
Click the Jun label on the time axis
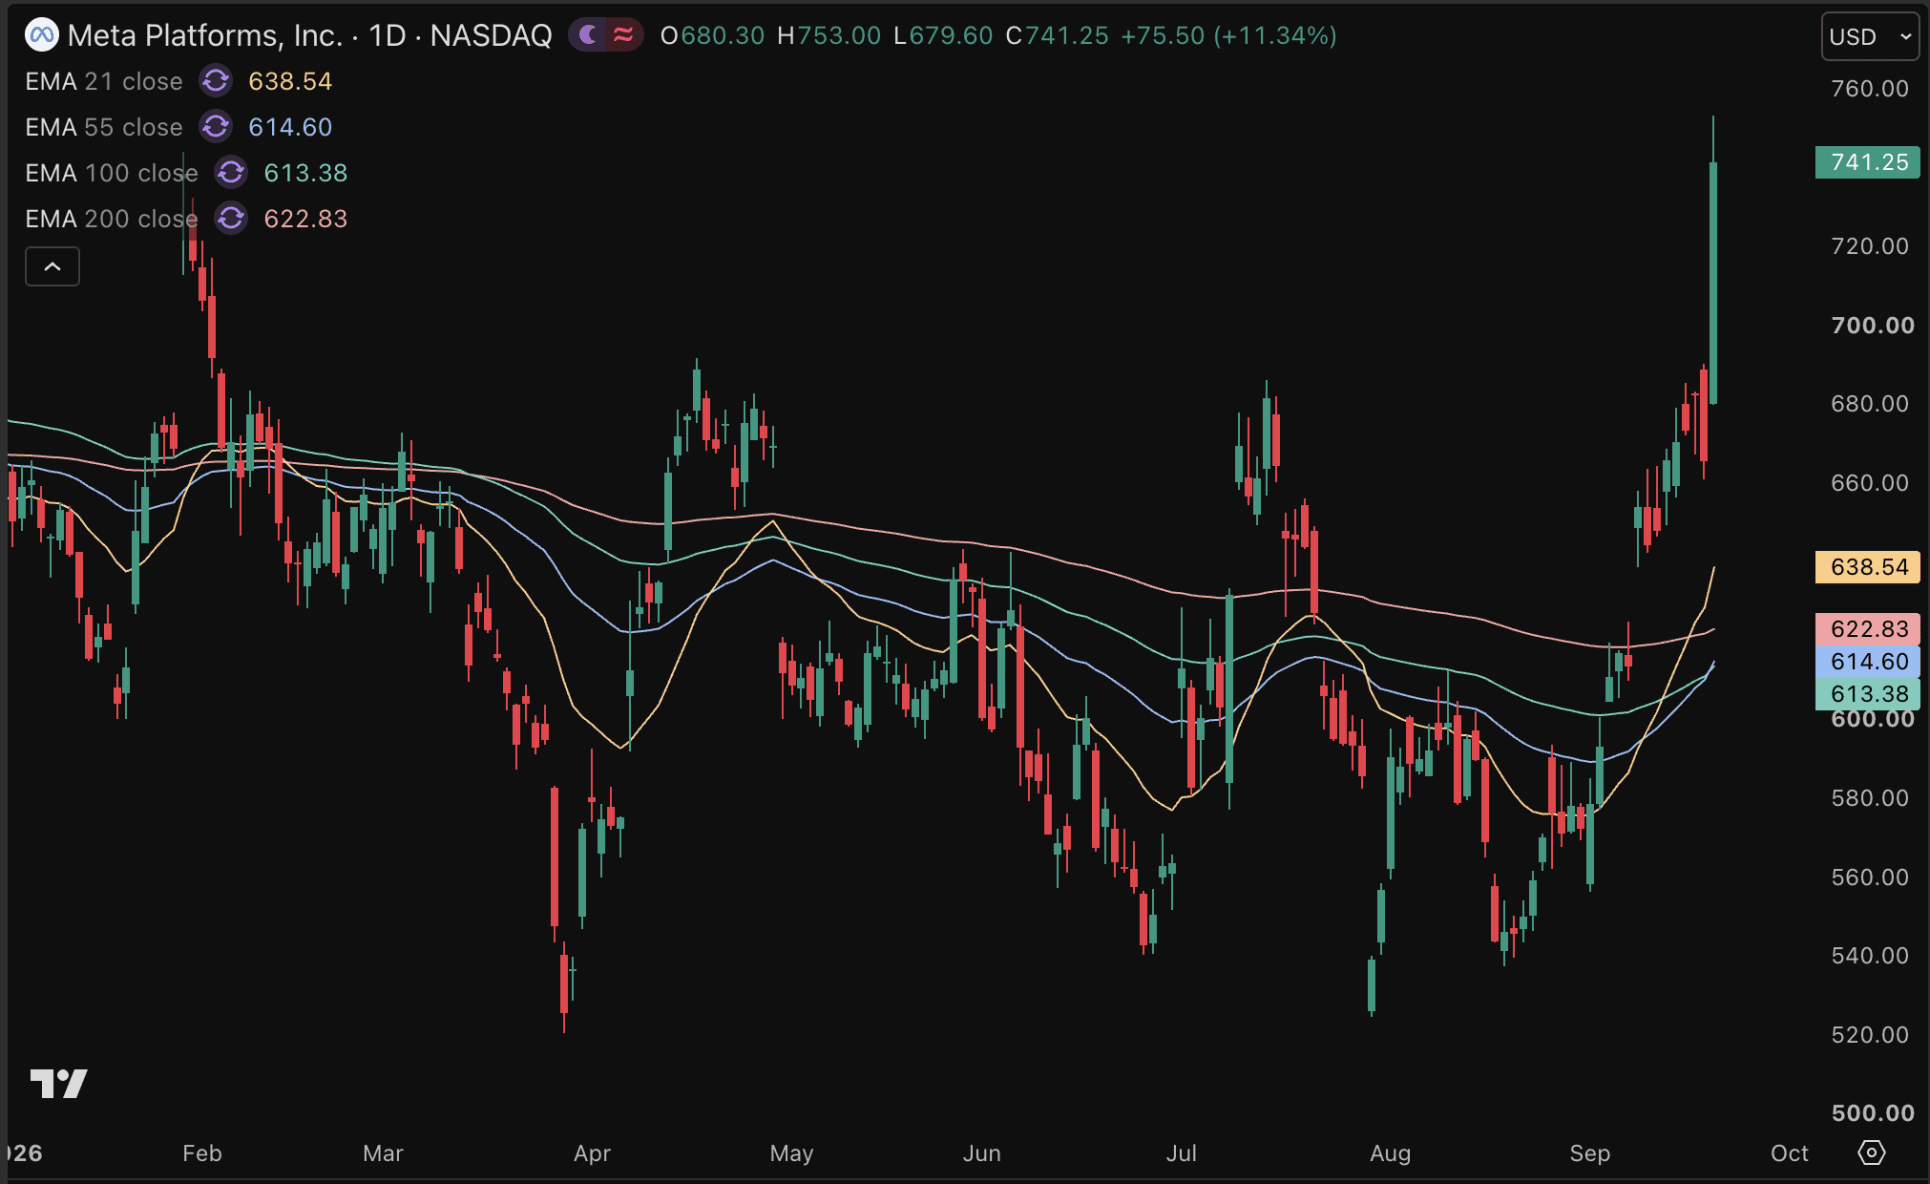(982, 1153)
